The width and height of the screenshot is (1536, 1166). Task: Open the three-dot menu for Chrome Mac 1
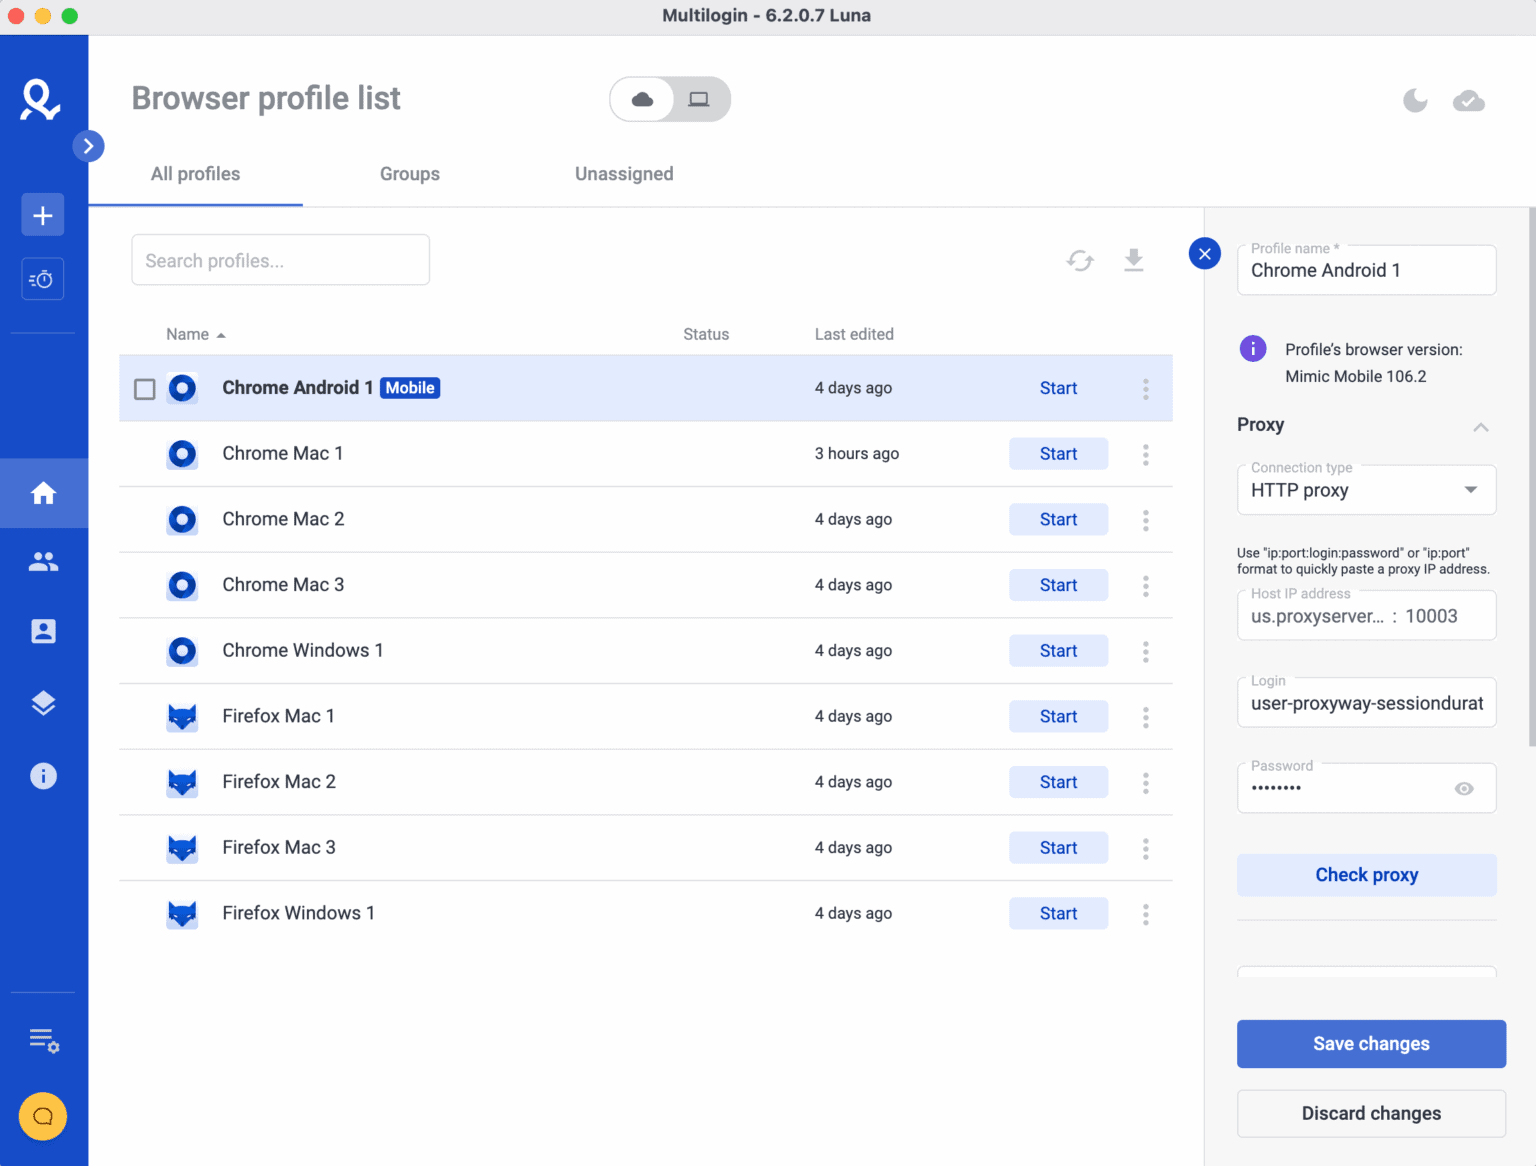(1146, 454)
